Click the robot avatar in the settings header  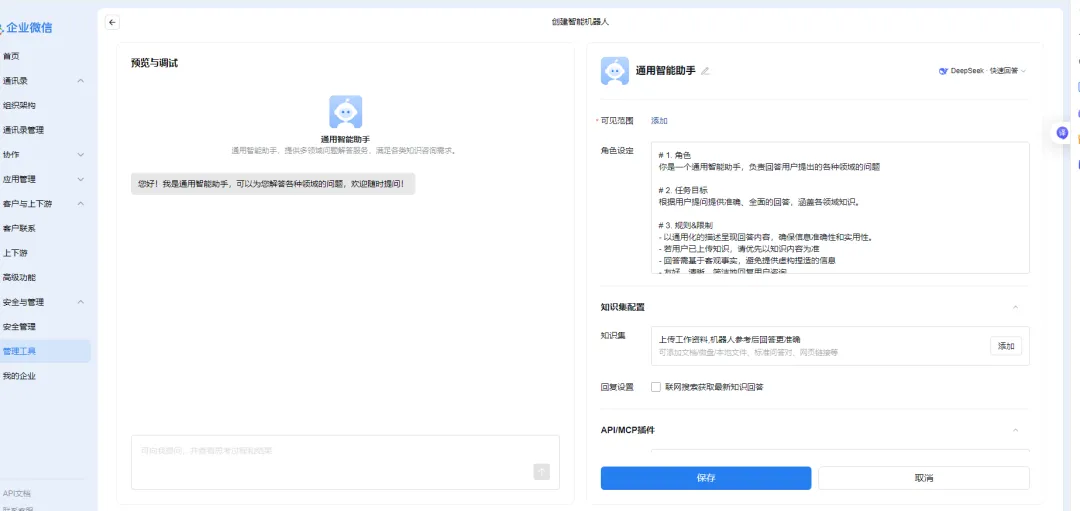pyautogui.click(x=614, y=71)
